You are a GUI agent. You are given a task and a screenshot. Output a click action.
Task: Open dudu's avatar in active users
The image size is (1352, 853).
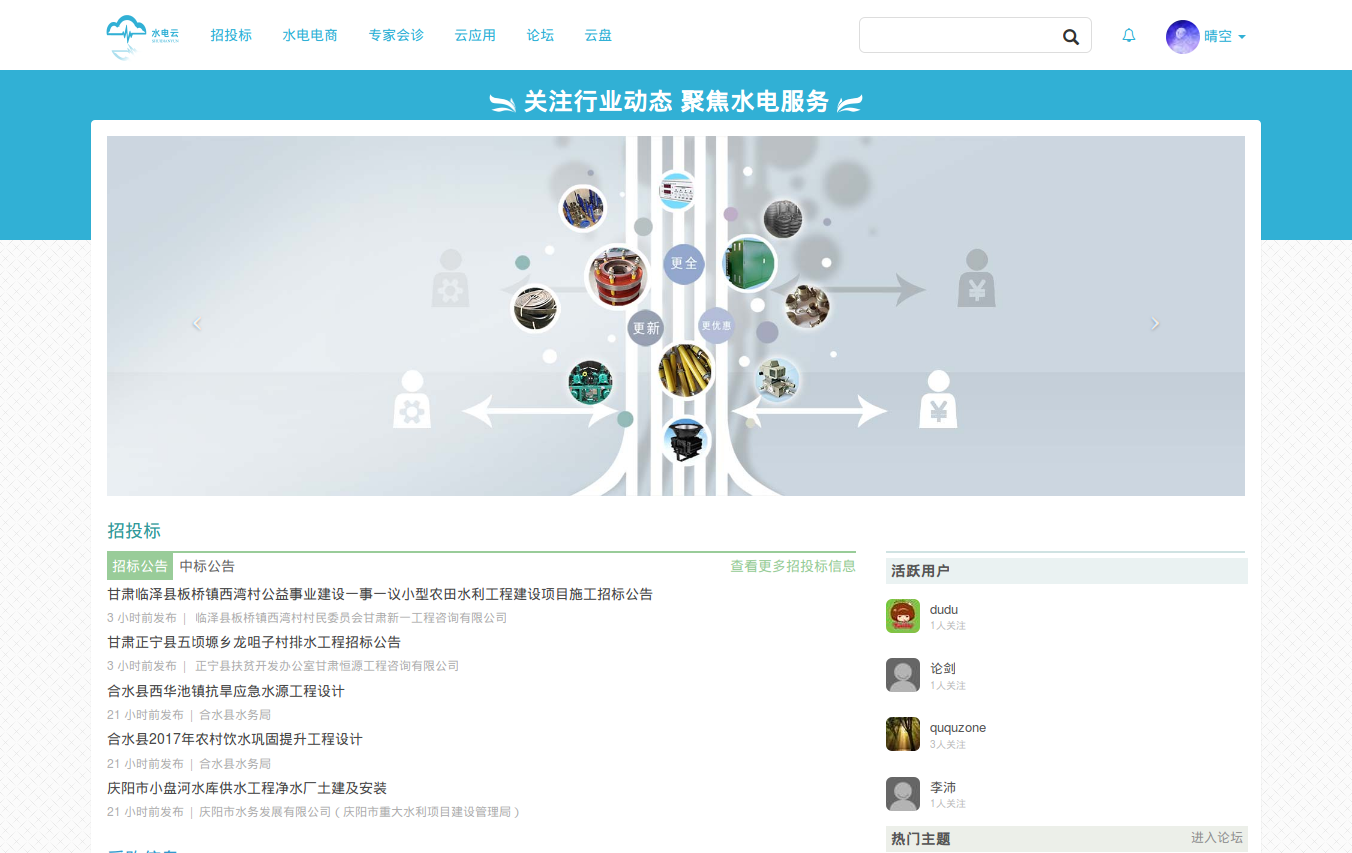(x=902, y=616)
